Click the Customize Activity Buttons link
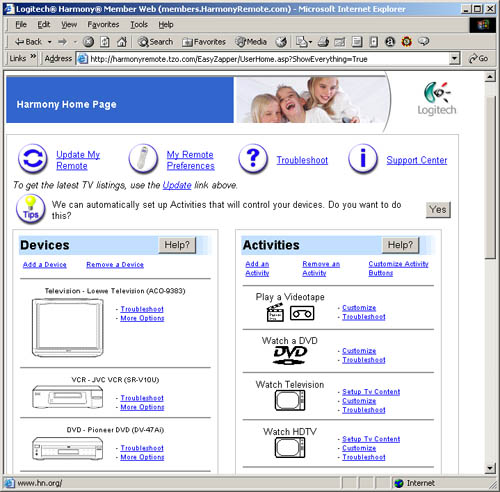This screenshot has height=492, width=500. (x=398, y=268)
